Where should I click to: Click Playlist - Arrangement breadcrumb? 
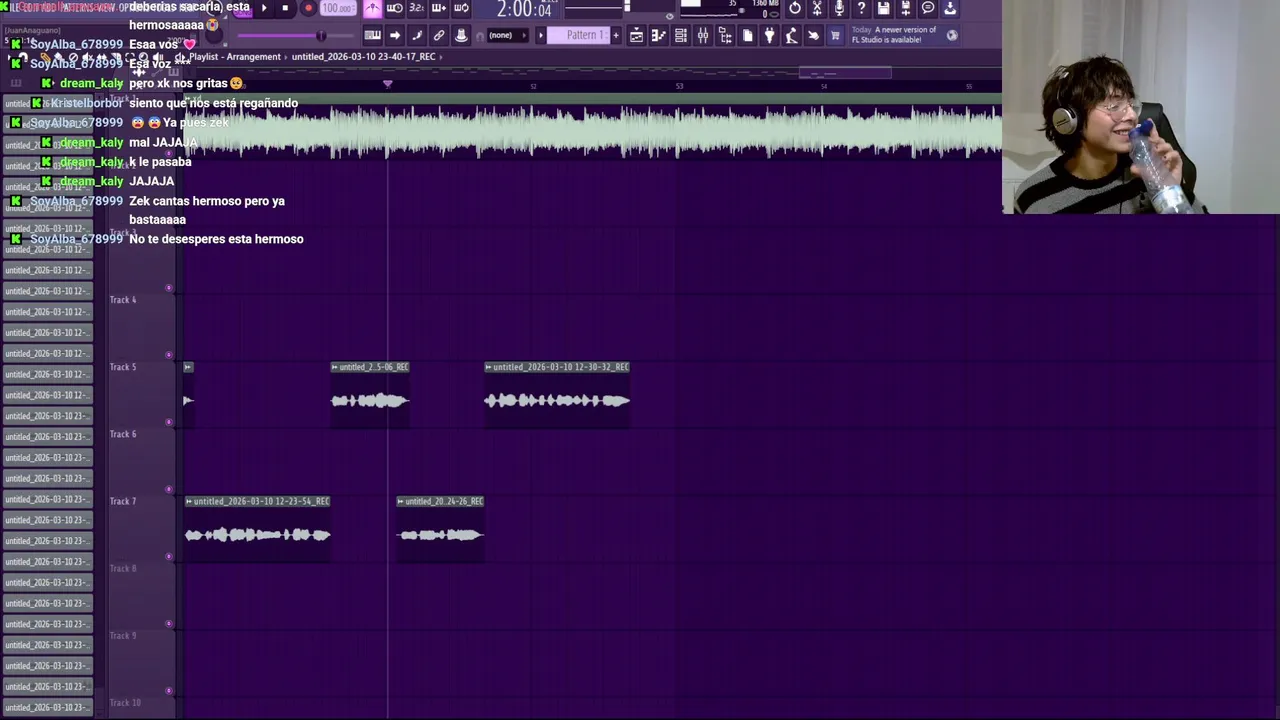click(235, 57)
